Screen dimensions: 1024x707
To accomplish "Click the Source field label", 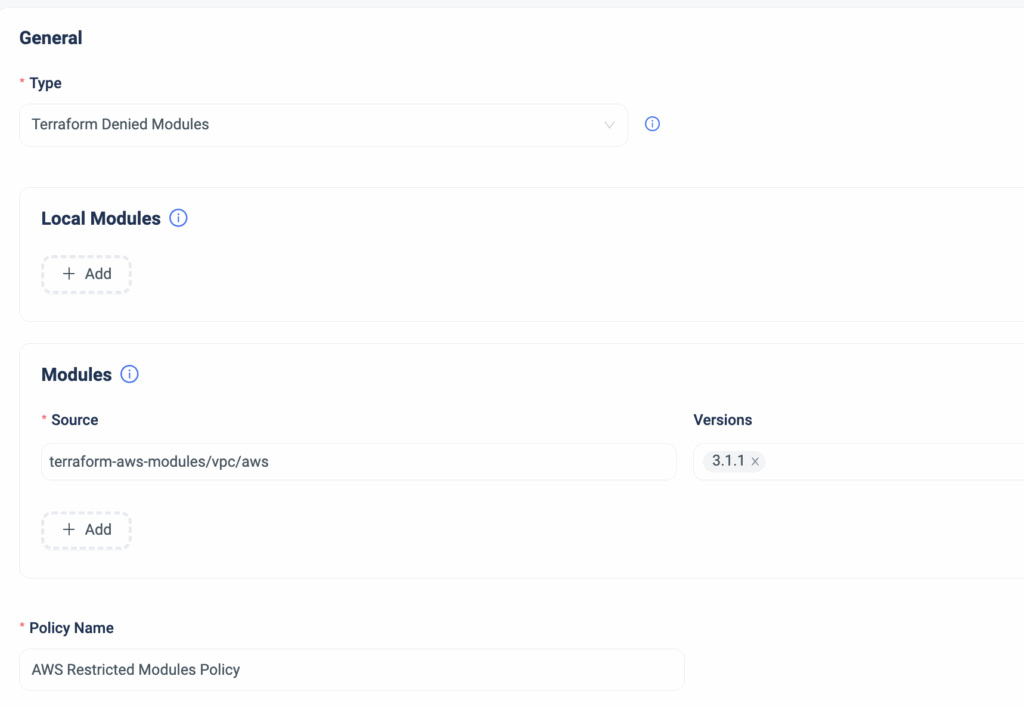I will click(74, 420).
